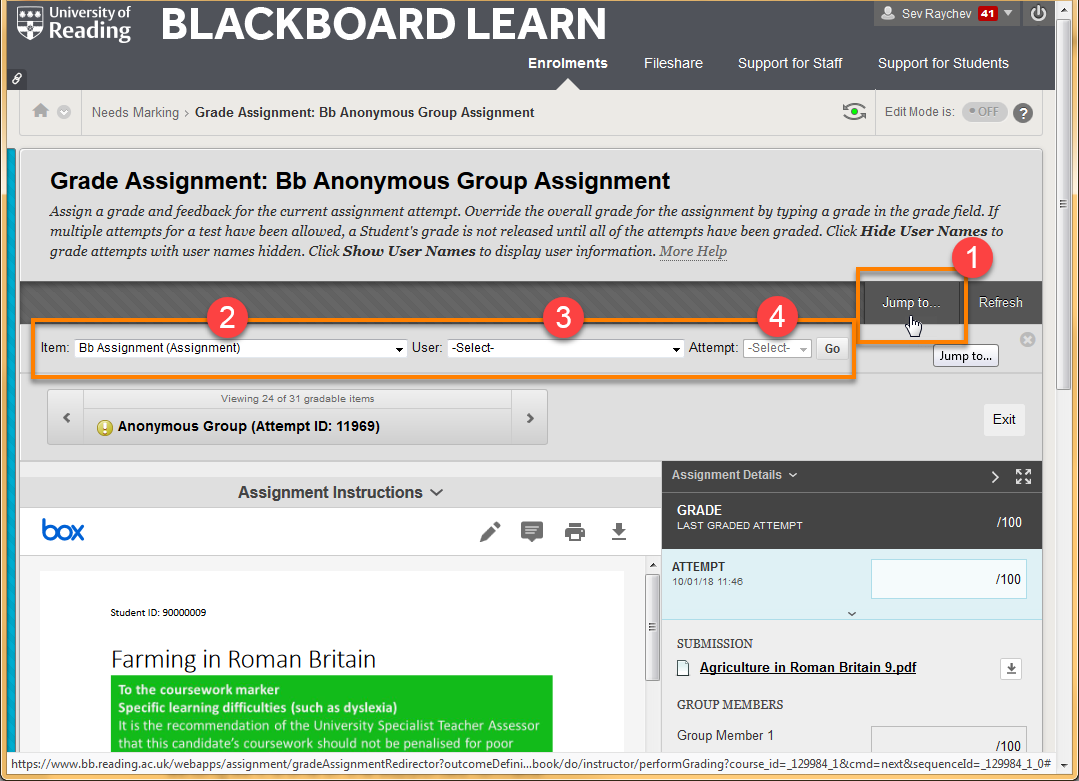Click the download icon in viewer toolbar
The height and width of the screenshot is (781, 1079).
pyautogui.click(x=619, y=531)
